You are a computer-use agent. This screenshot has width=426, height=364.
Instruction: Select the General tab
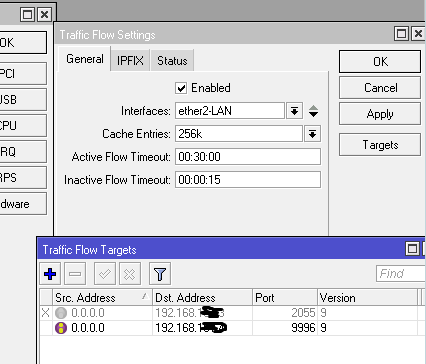pyautogui.click(x=85, y=59)
